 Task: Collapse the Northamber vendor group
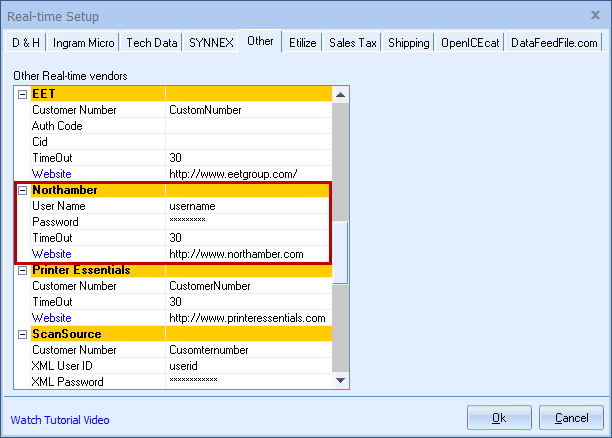(x=23, y=191)
